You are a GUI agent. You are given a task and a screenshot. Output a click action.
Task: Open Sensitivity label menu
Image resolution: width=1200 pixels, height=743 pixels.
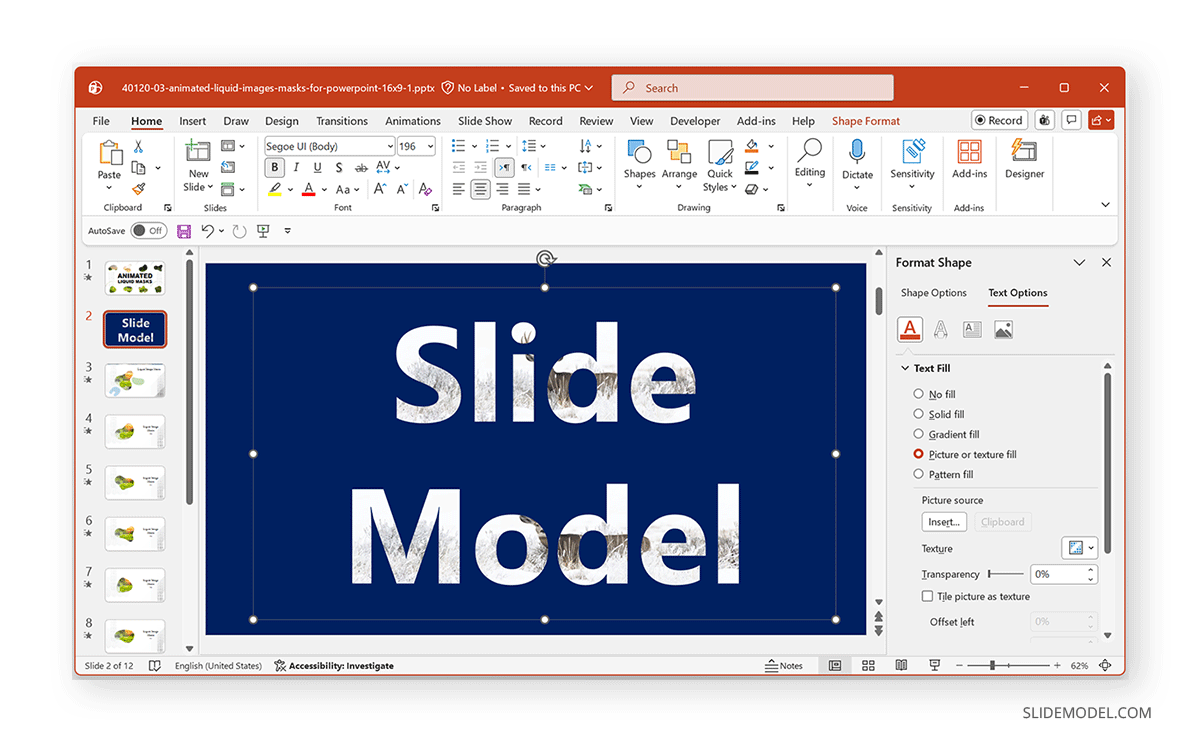[x=912, y=165]
